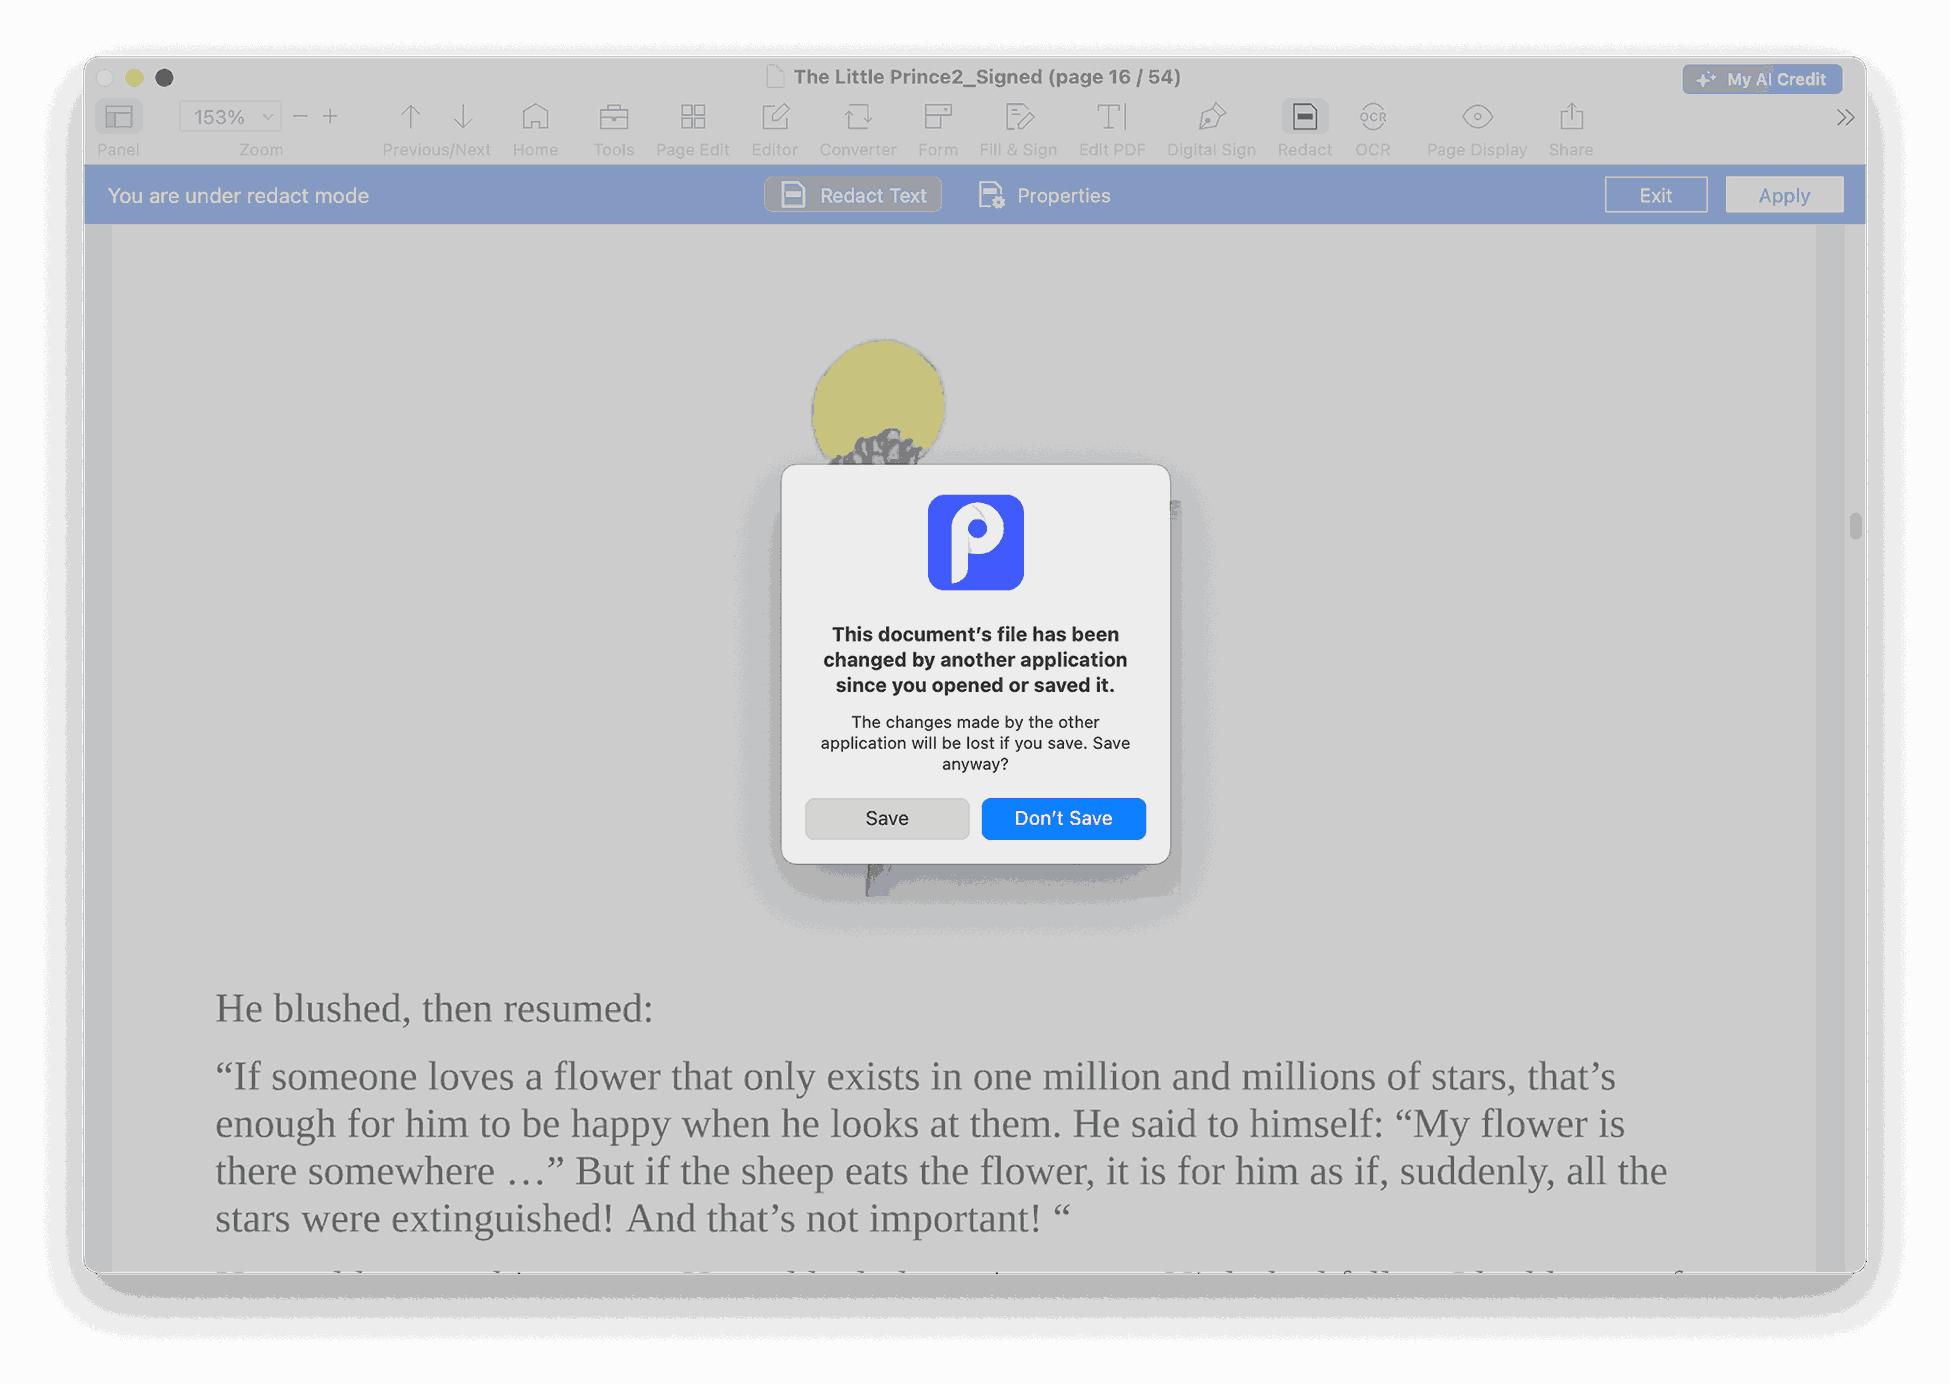Open the Digital Sign pen icon
Screen dimensions: 1950x1384
[x=1211, y=117]
